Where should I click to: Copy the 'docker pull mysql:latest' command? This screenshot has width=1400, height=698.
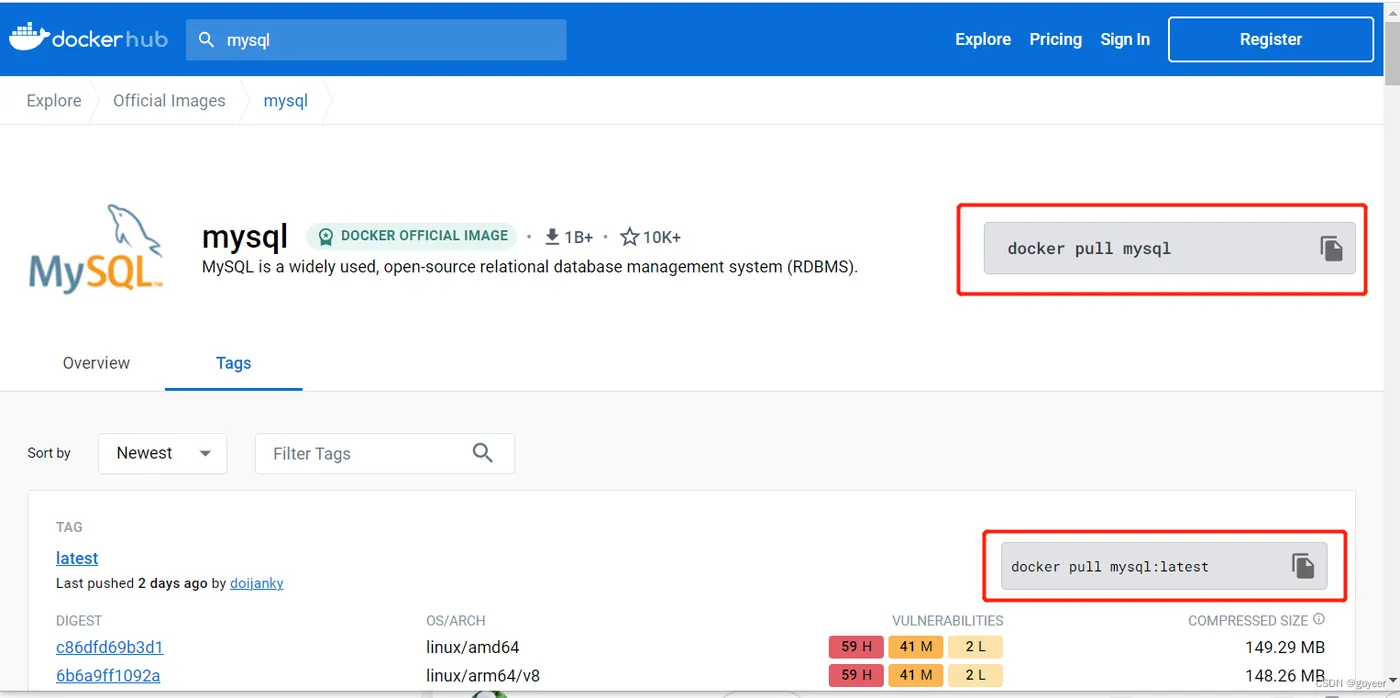click(x=1302, y=566)
